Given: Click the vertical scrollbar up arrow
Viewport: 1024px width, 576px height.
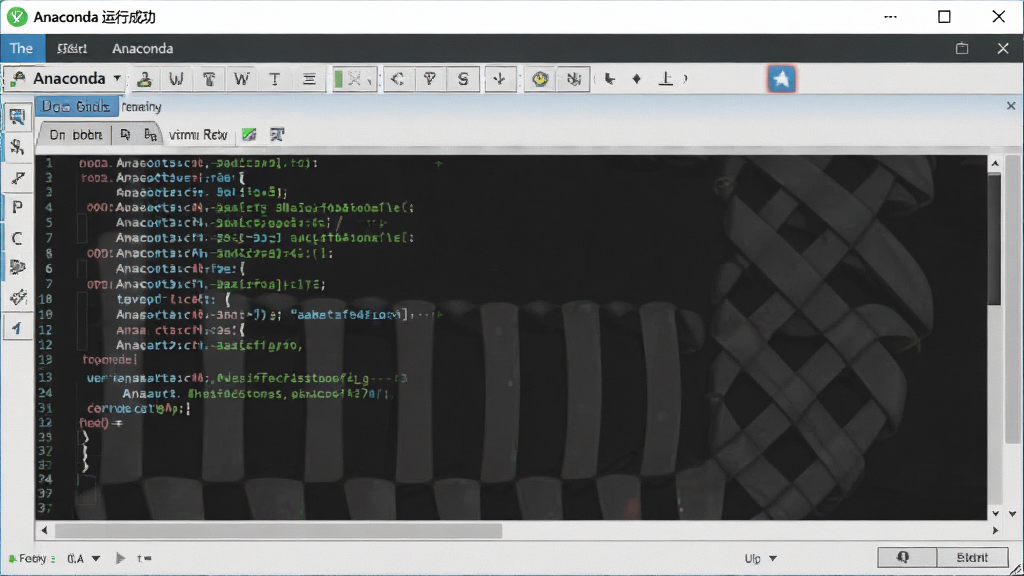Looking at the screenshot, I should pyautogui.click(x=995, y=163).
